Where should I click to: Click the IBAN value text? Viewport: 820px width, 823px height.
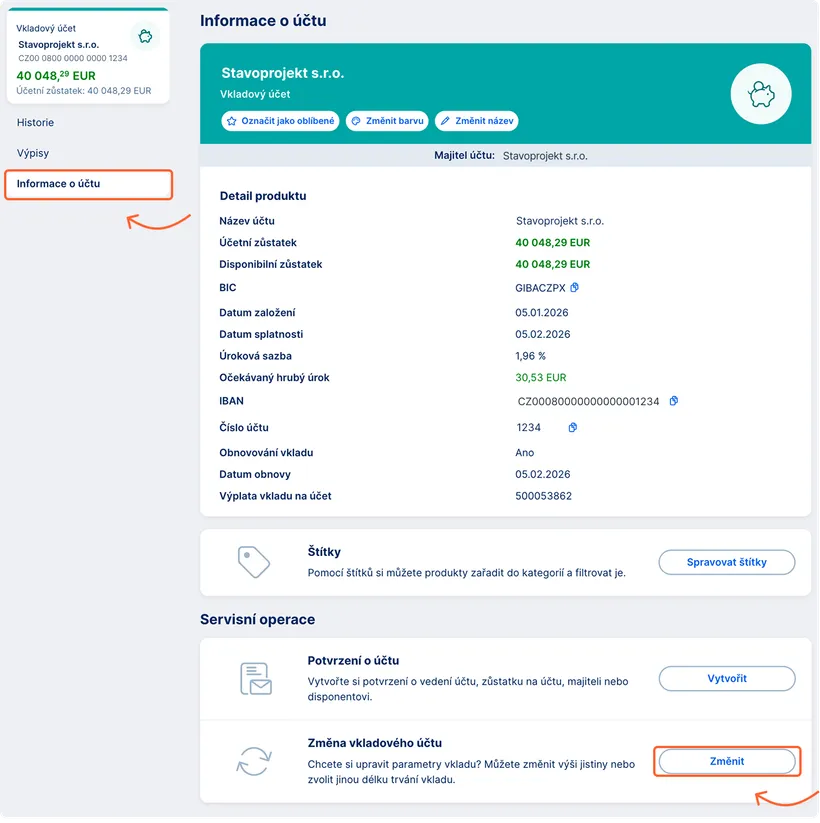588,401
